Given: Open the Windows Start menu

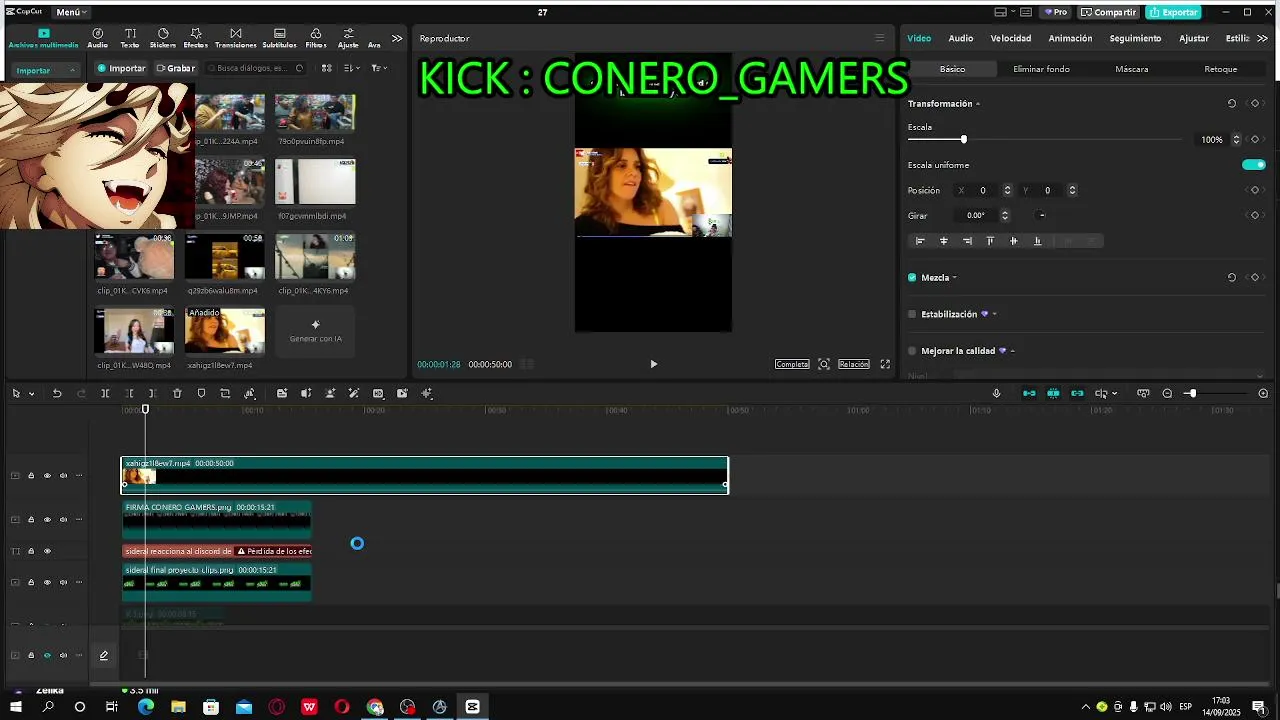Looking at the screenshot, I should point(15,707).
